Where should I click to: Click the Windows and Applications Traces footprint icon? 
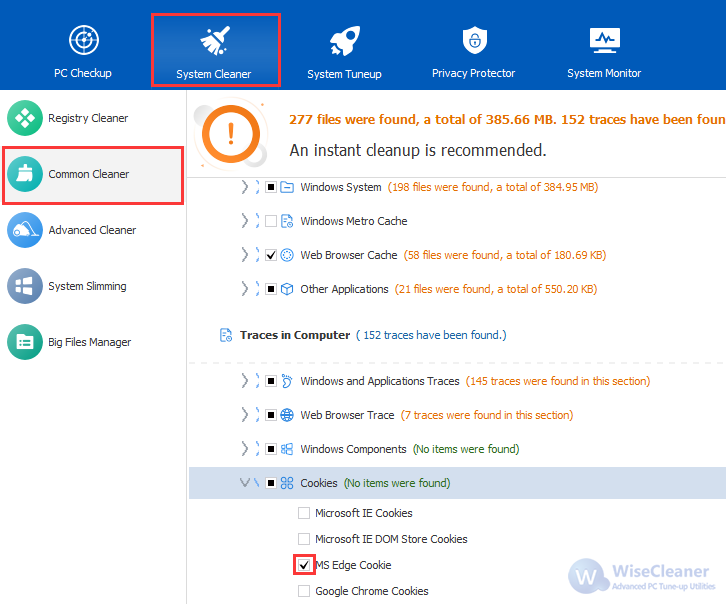click(x=287, y=381)
